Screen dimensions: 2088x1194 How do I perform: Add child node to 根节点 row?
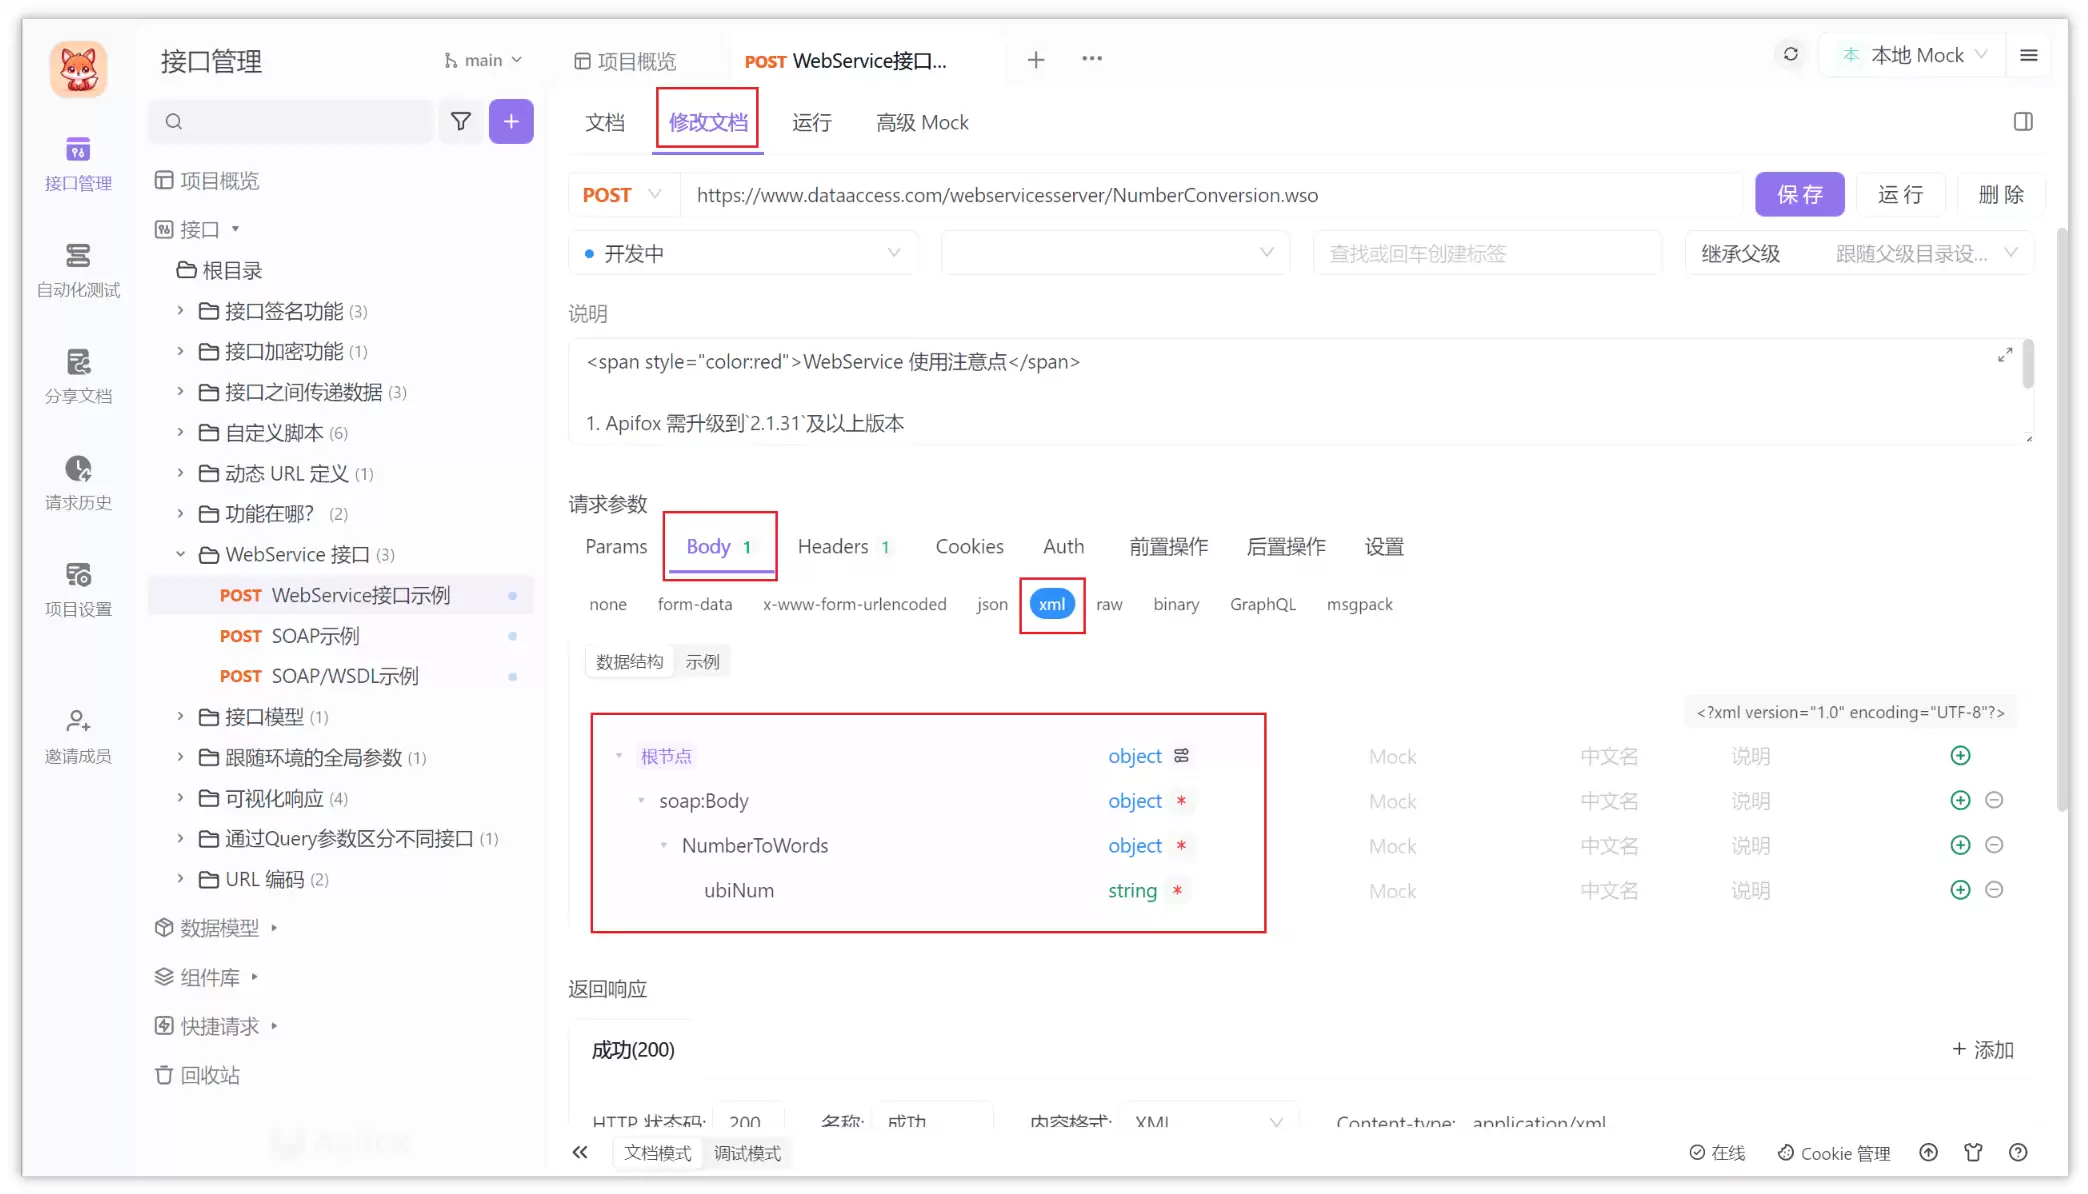click(x=1960, y=756)
